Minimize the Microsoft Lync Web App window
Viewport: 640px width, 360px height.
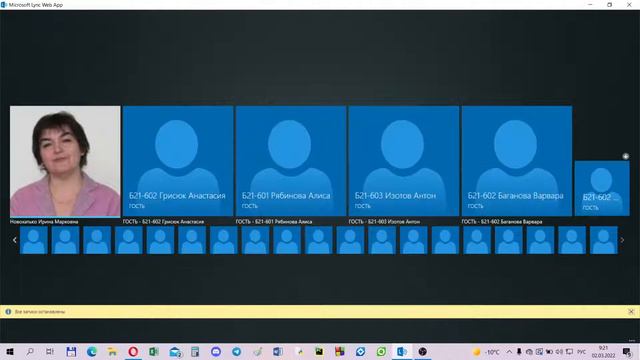(x=590, y=5)
